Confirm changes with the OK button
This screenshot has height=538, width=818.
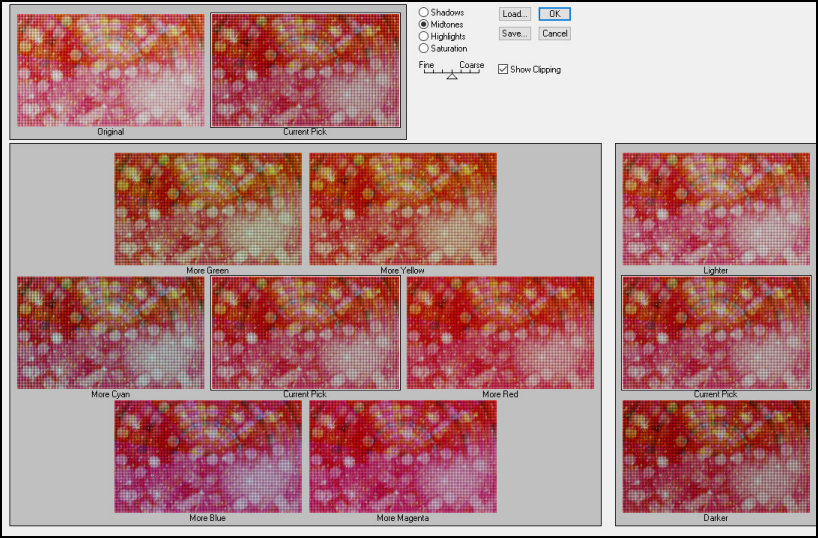coord(554,14)
